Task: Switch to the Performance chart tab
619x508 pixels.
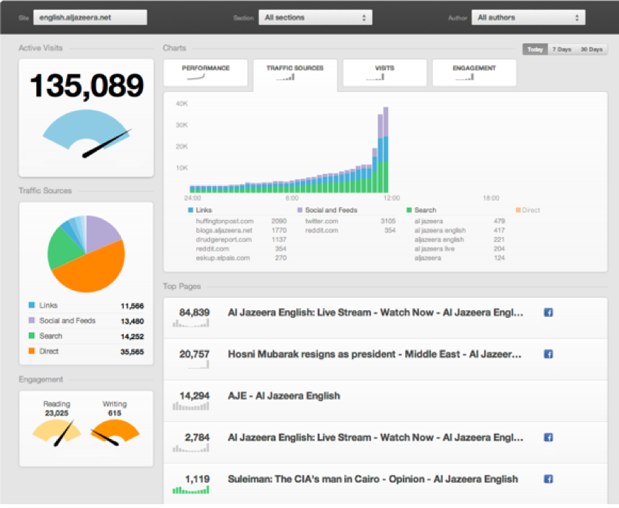Action: click(206, 73)
